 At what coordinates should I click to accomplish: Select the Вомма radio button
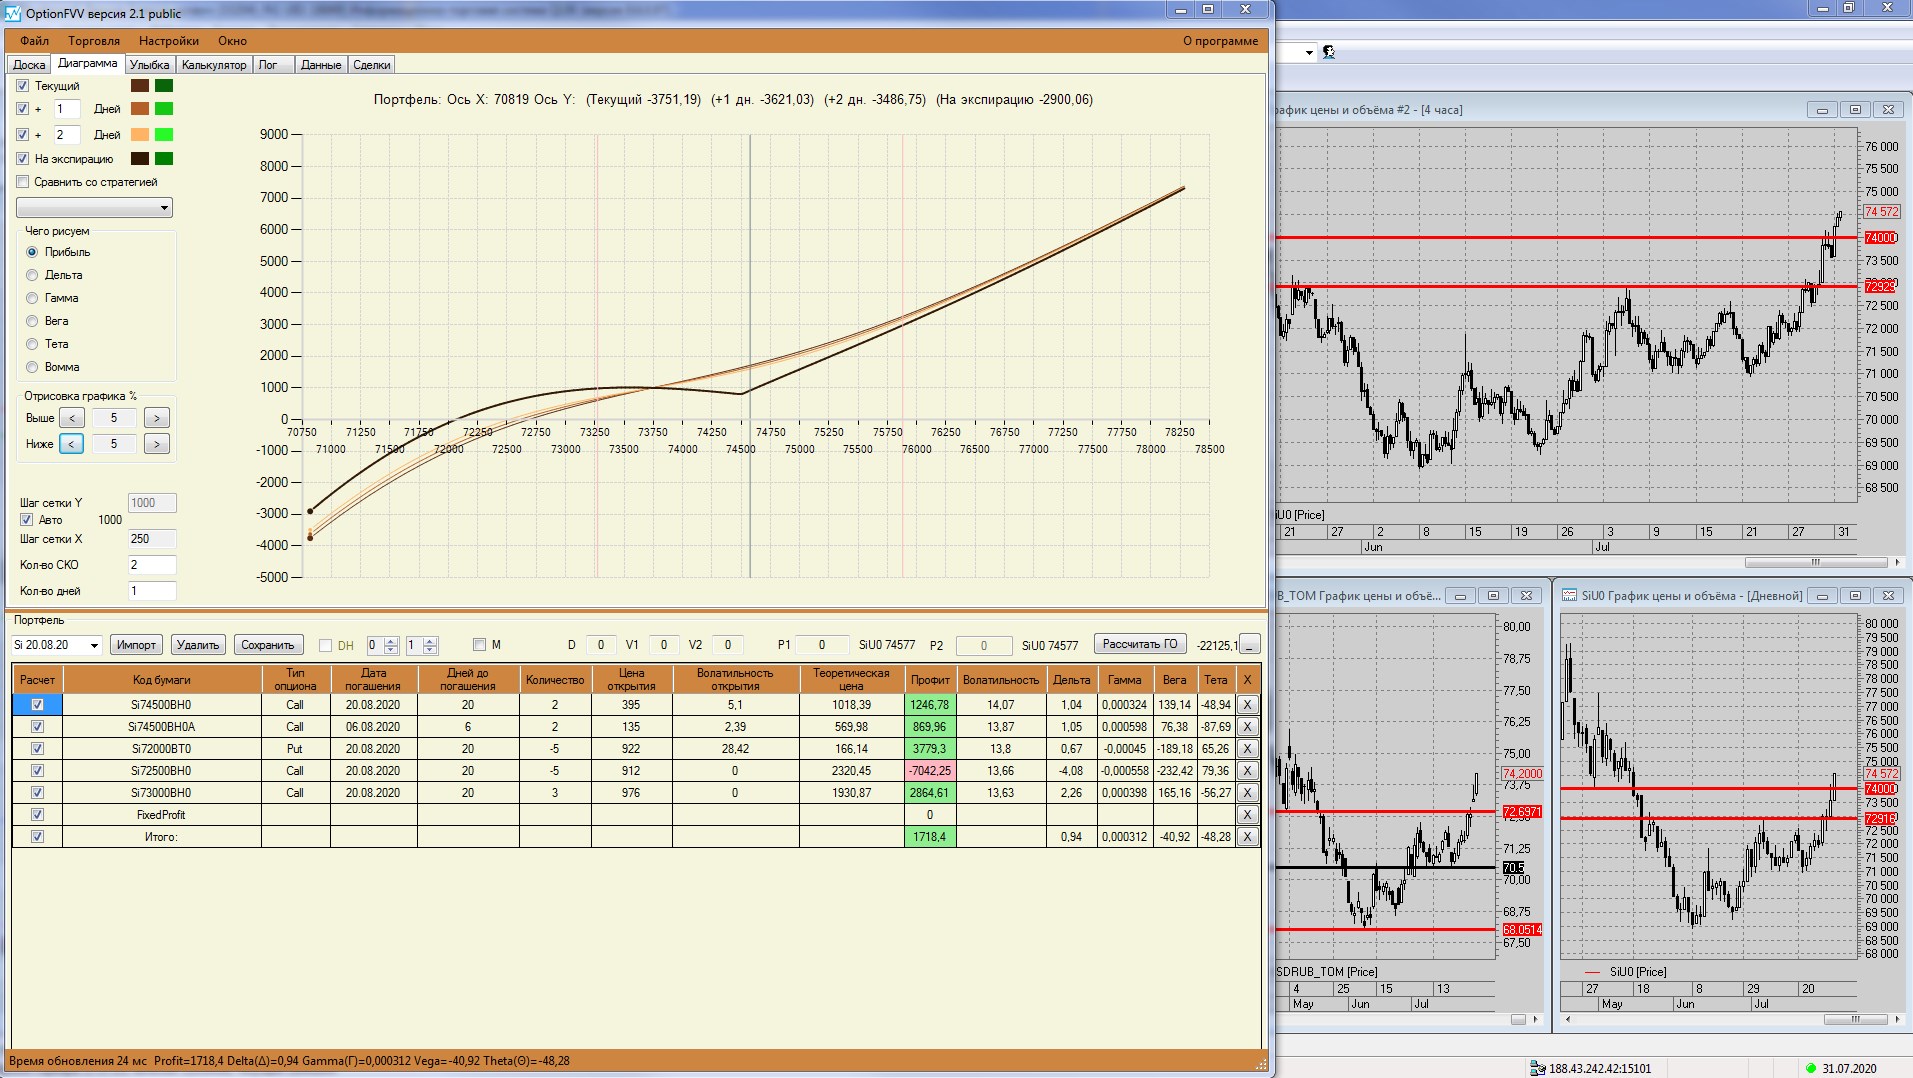tap(32, 367)
